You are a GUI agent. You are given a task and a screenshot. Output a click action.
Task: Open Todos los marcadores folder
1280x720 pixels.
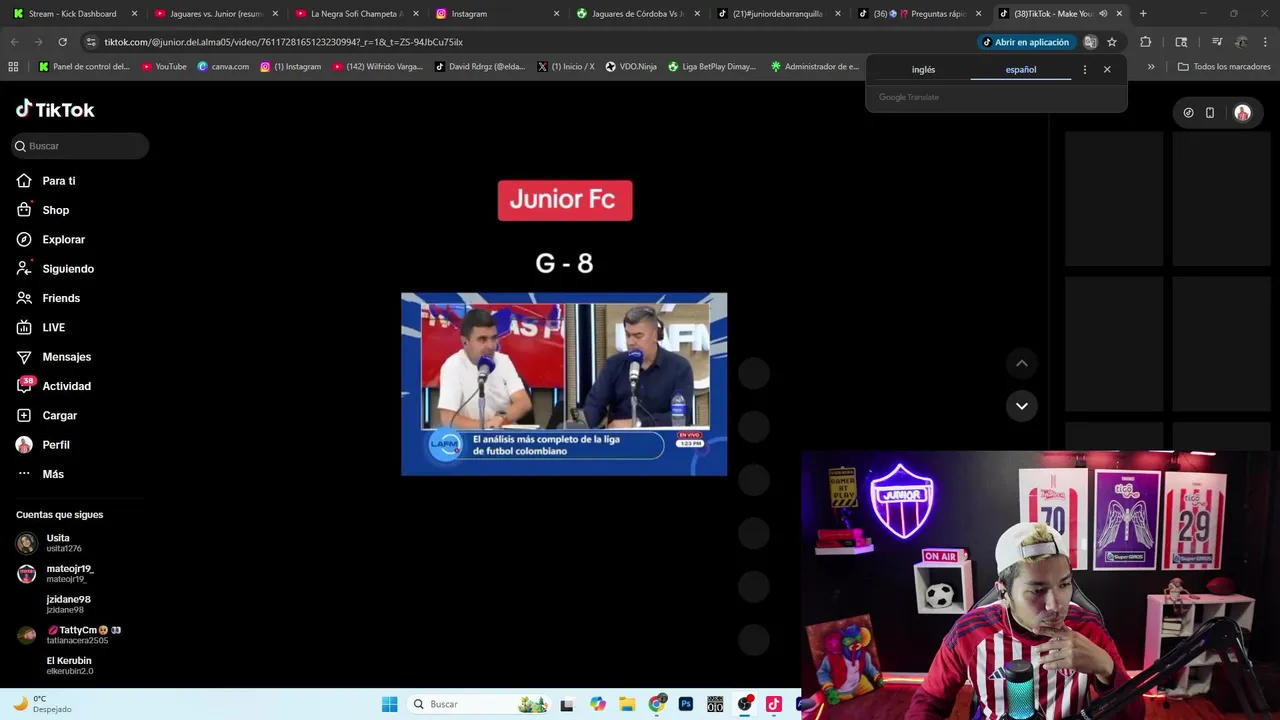click(x=1224, y=67)
